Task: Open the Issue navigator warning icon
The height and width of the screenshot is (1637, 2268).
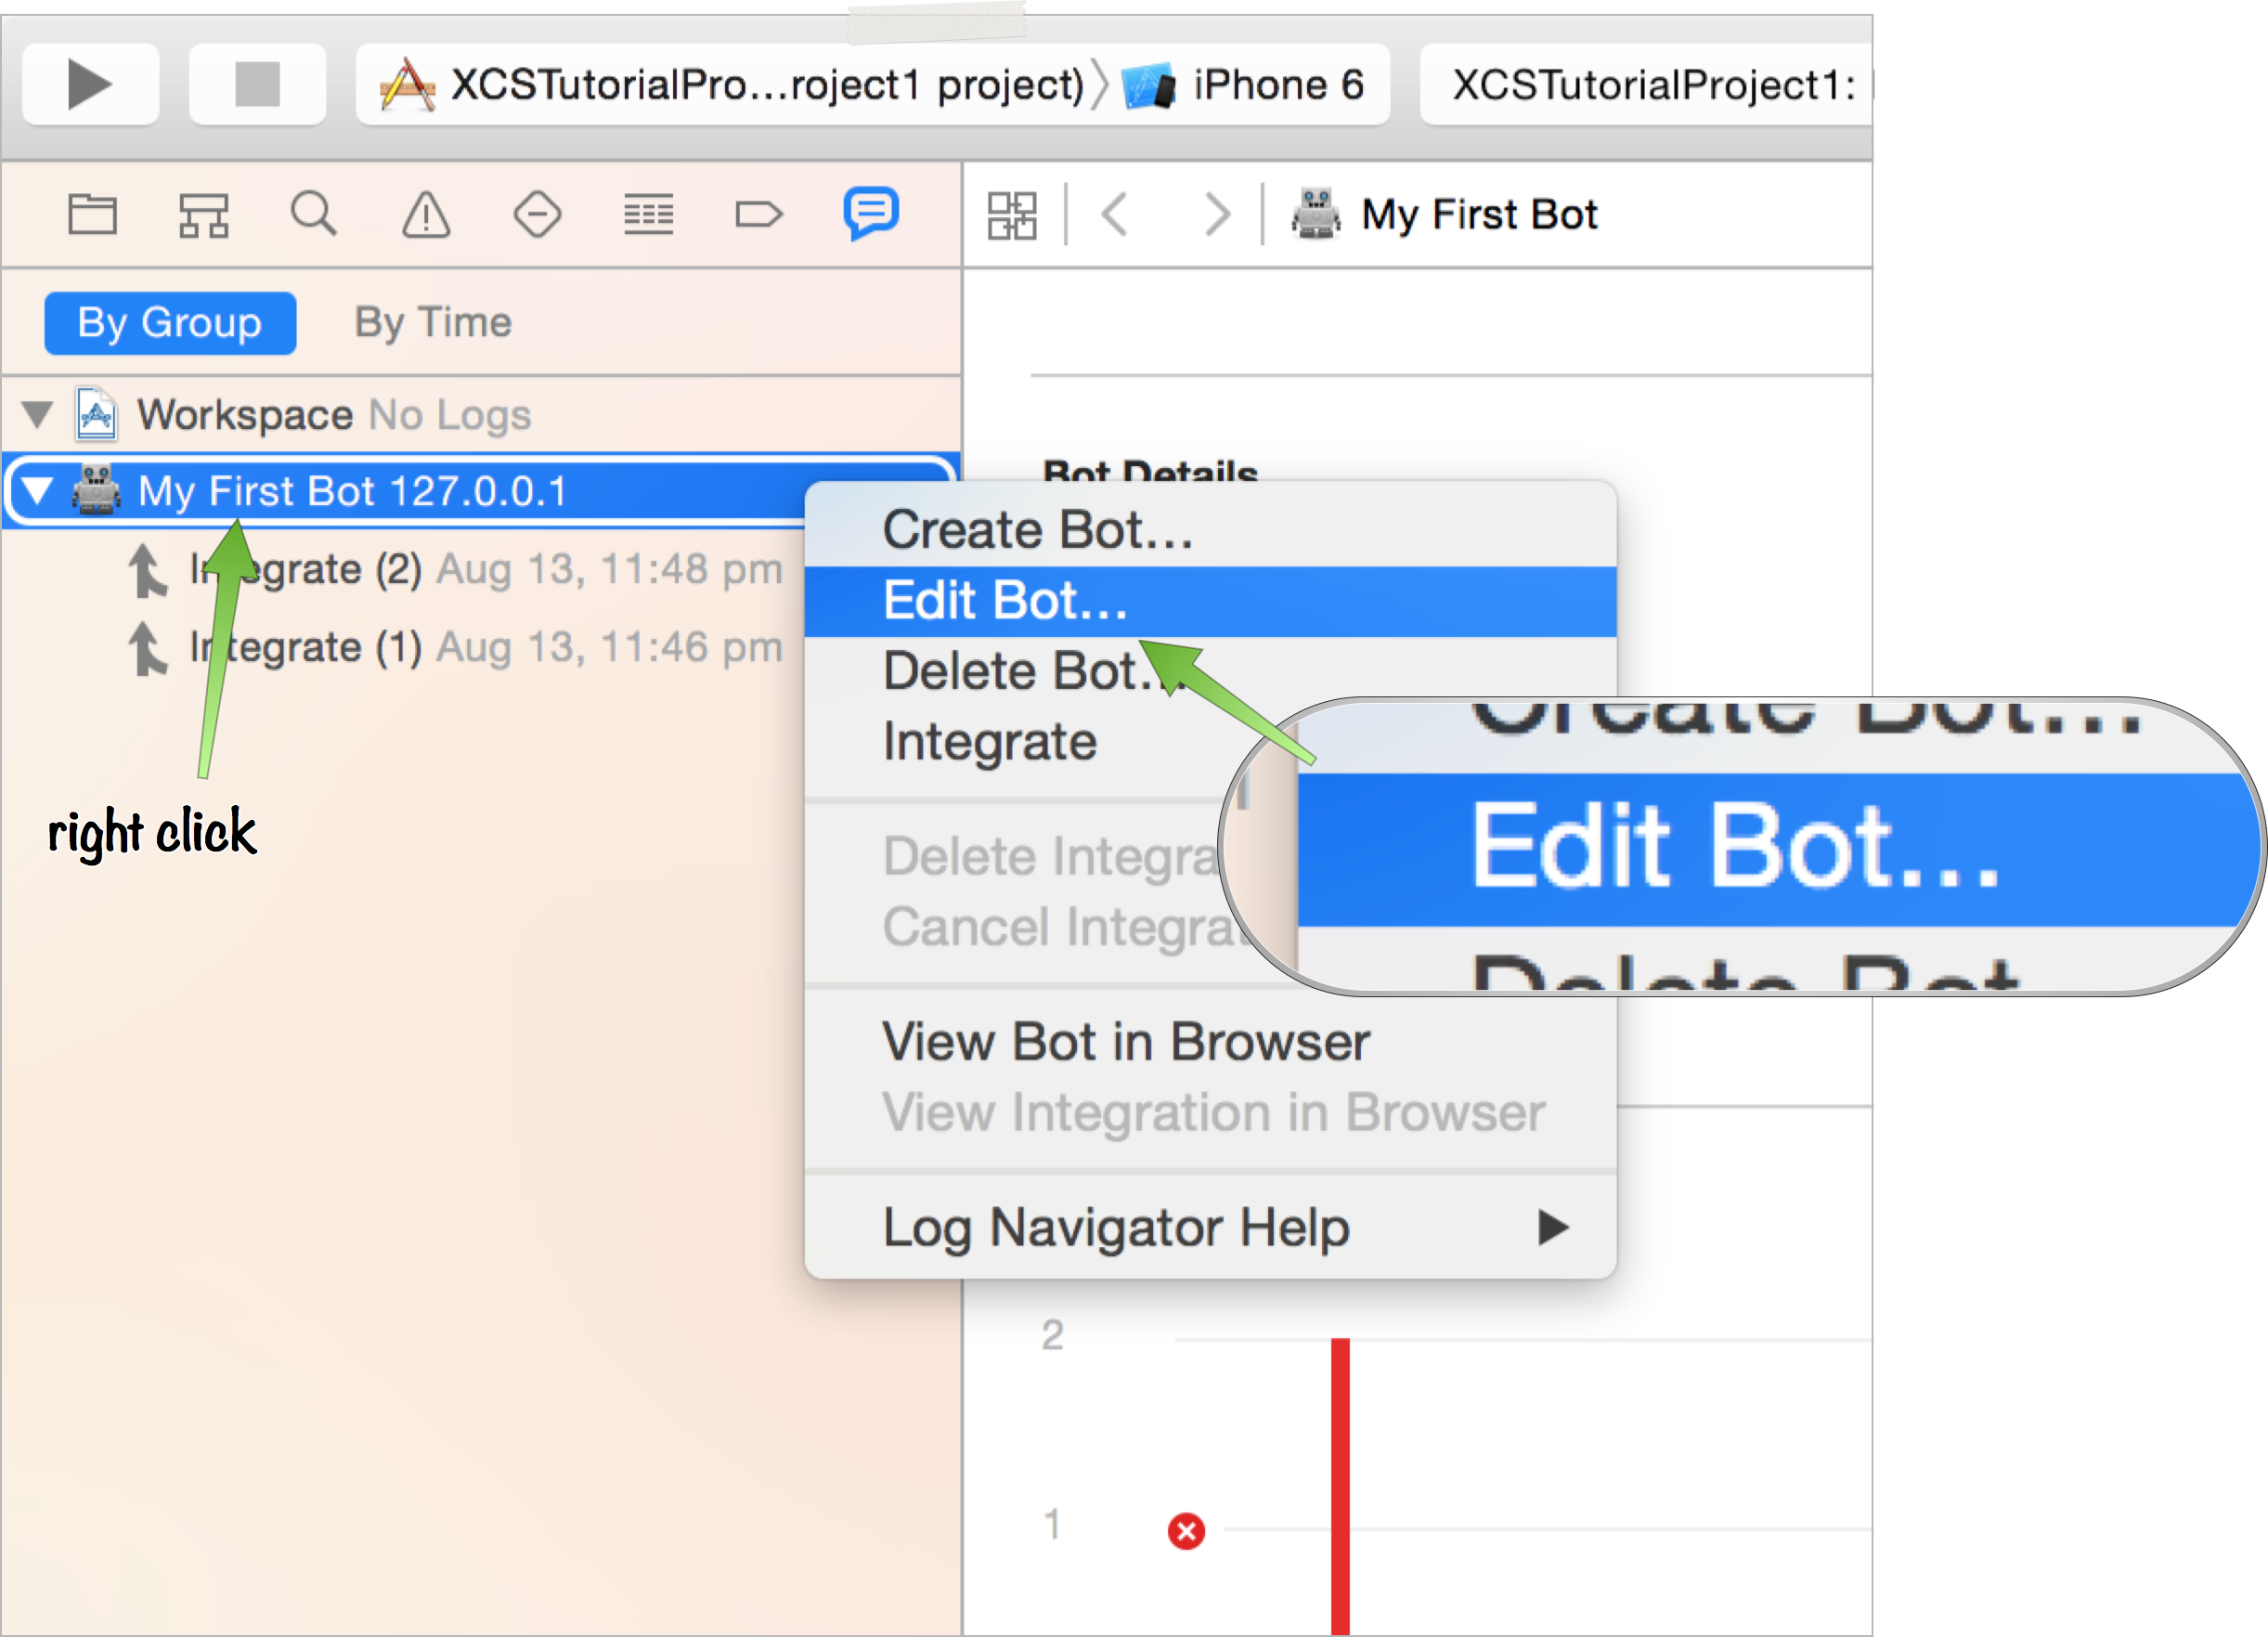Action: click(x=426, y=214)
